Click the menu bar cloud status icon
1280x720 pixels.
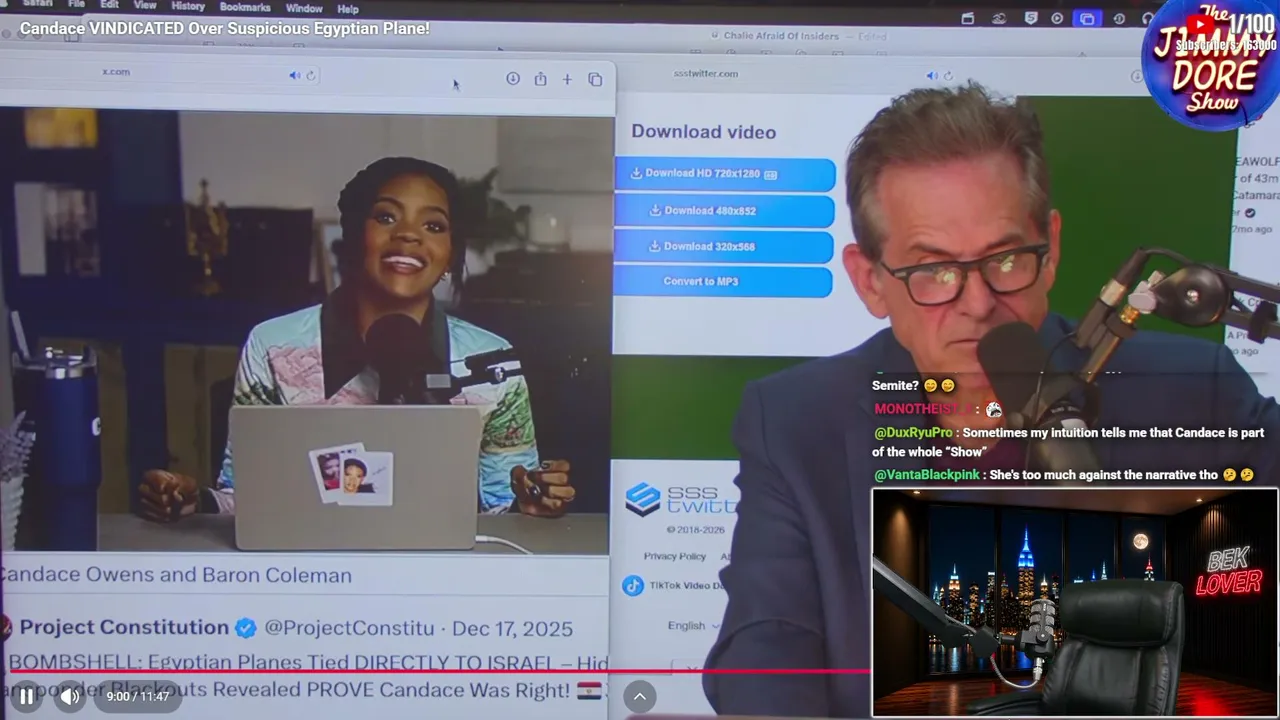(x=998, y=18)
